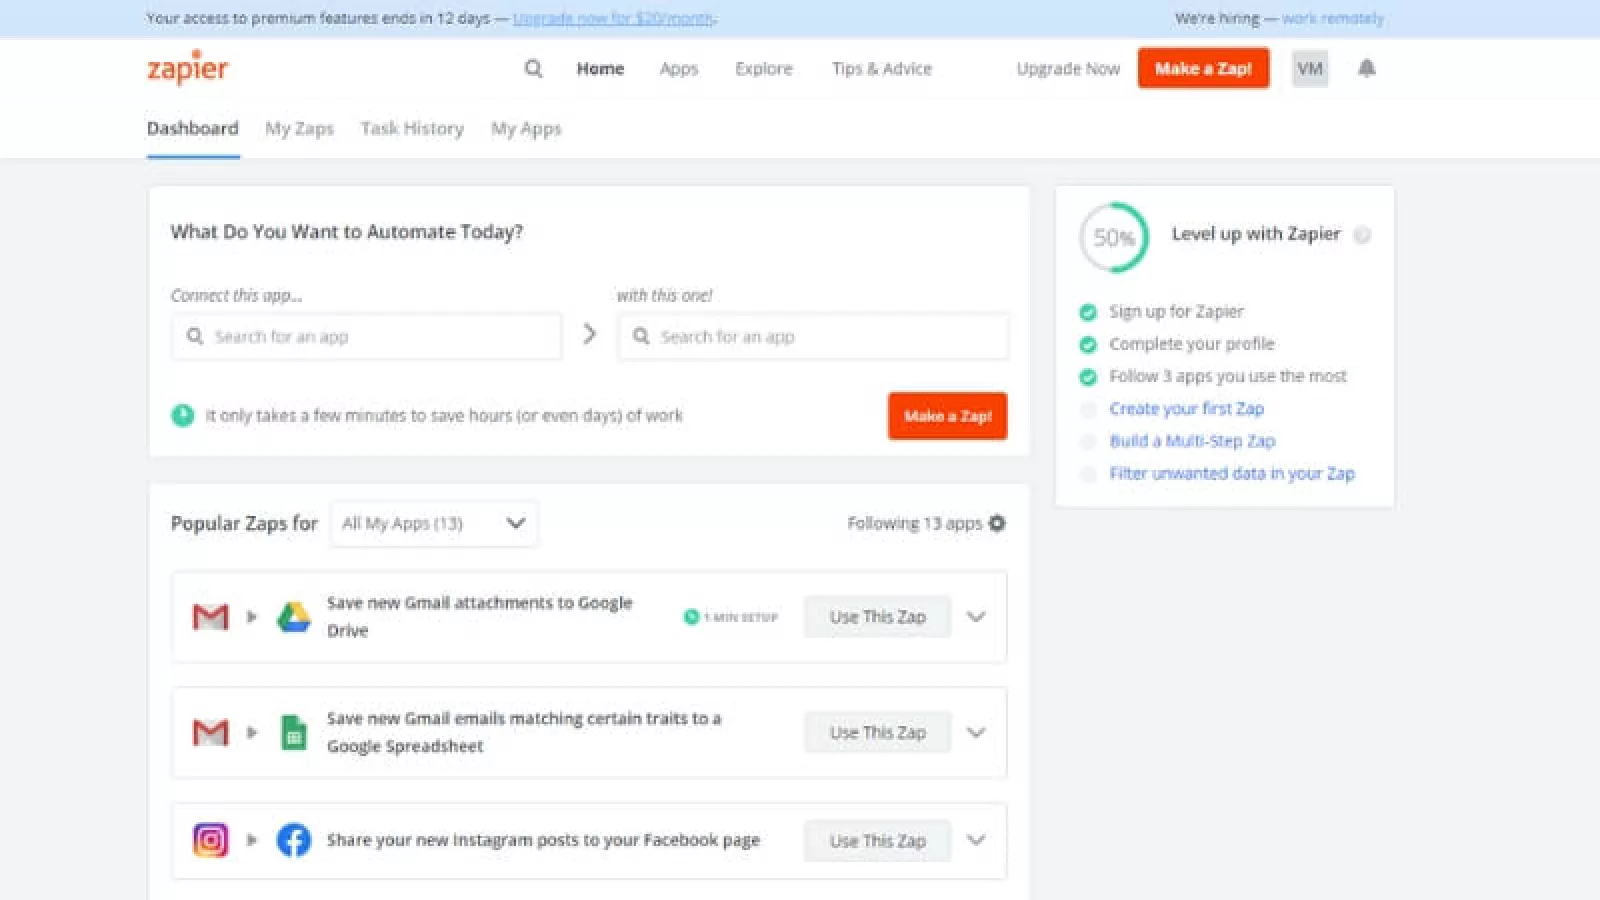The width and height of the screenshot is (1600, 900).
Task: Expand the Gmail to Google Drive zap details
Action: [x=976, y=617]
